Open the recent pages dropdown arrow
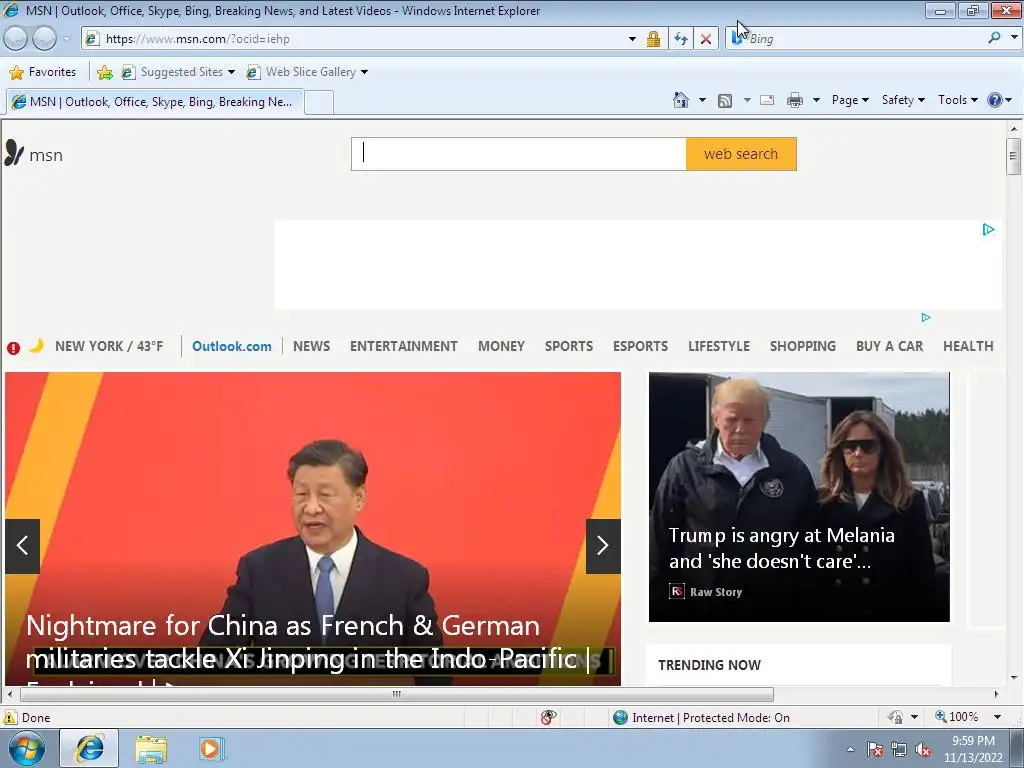1024x768 pixels. click(67, 39)
